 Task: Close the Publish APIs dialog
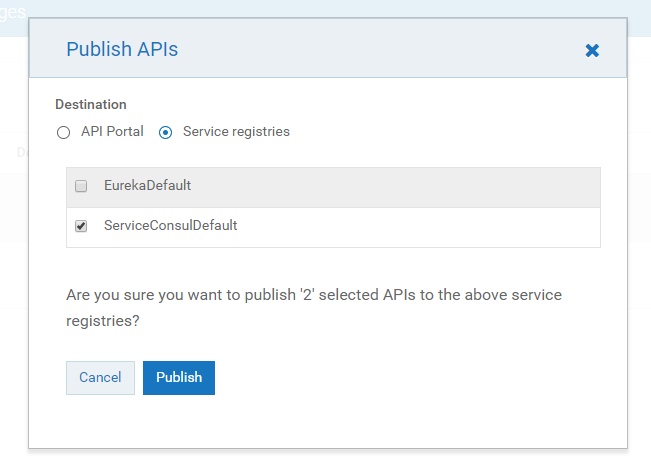(x=592, y=50)
